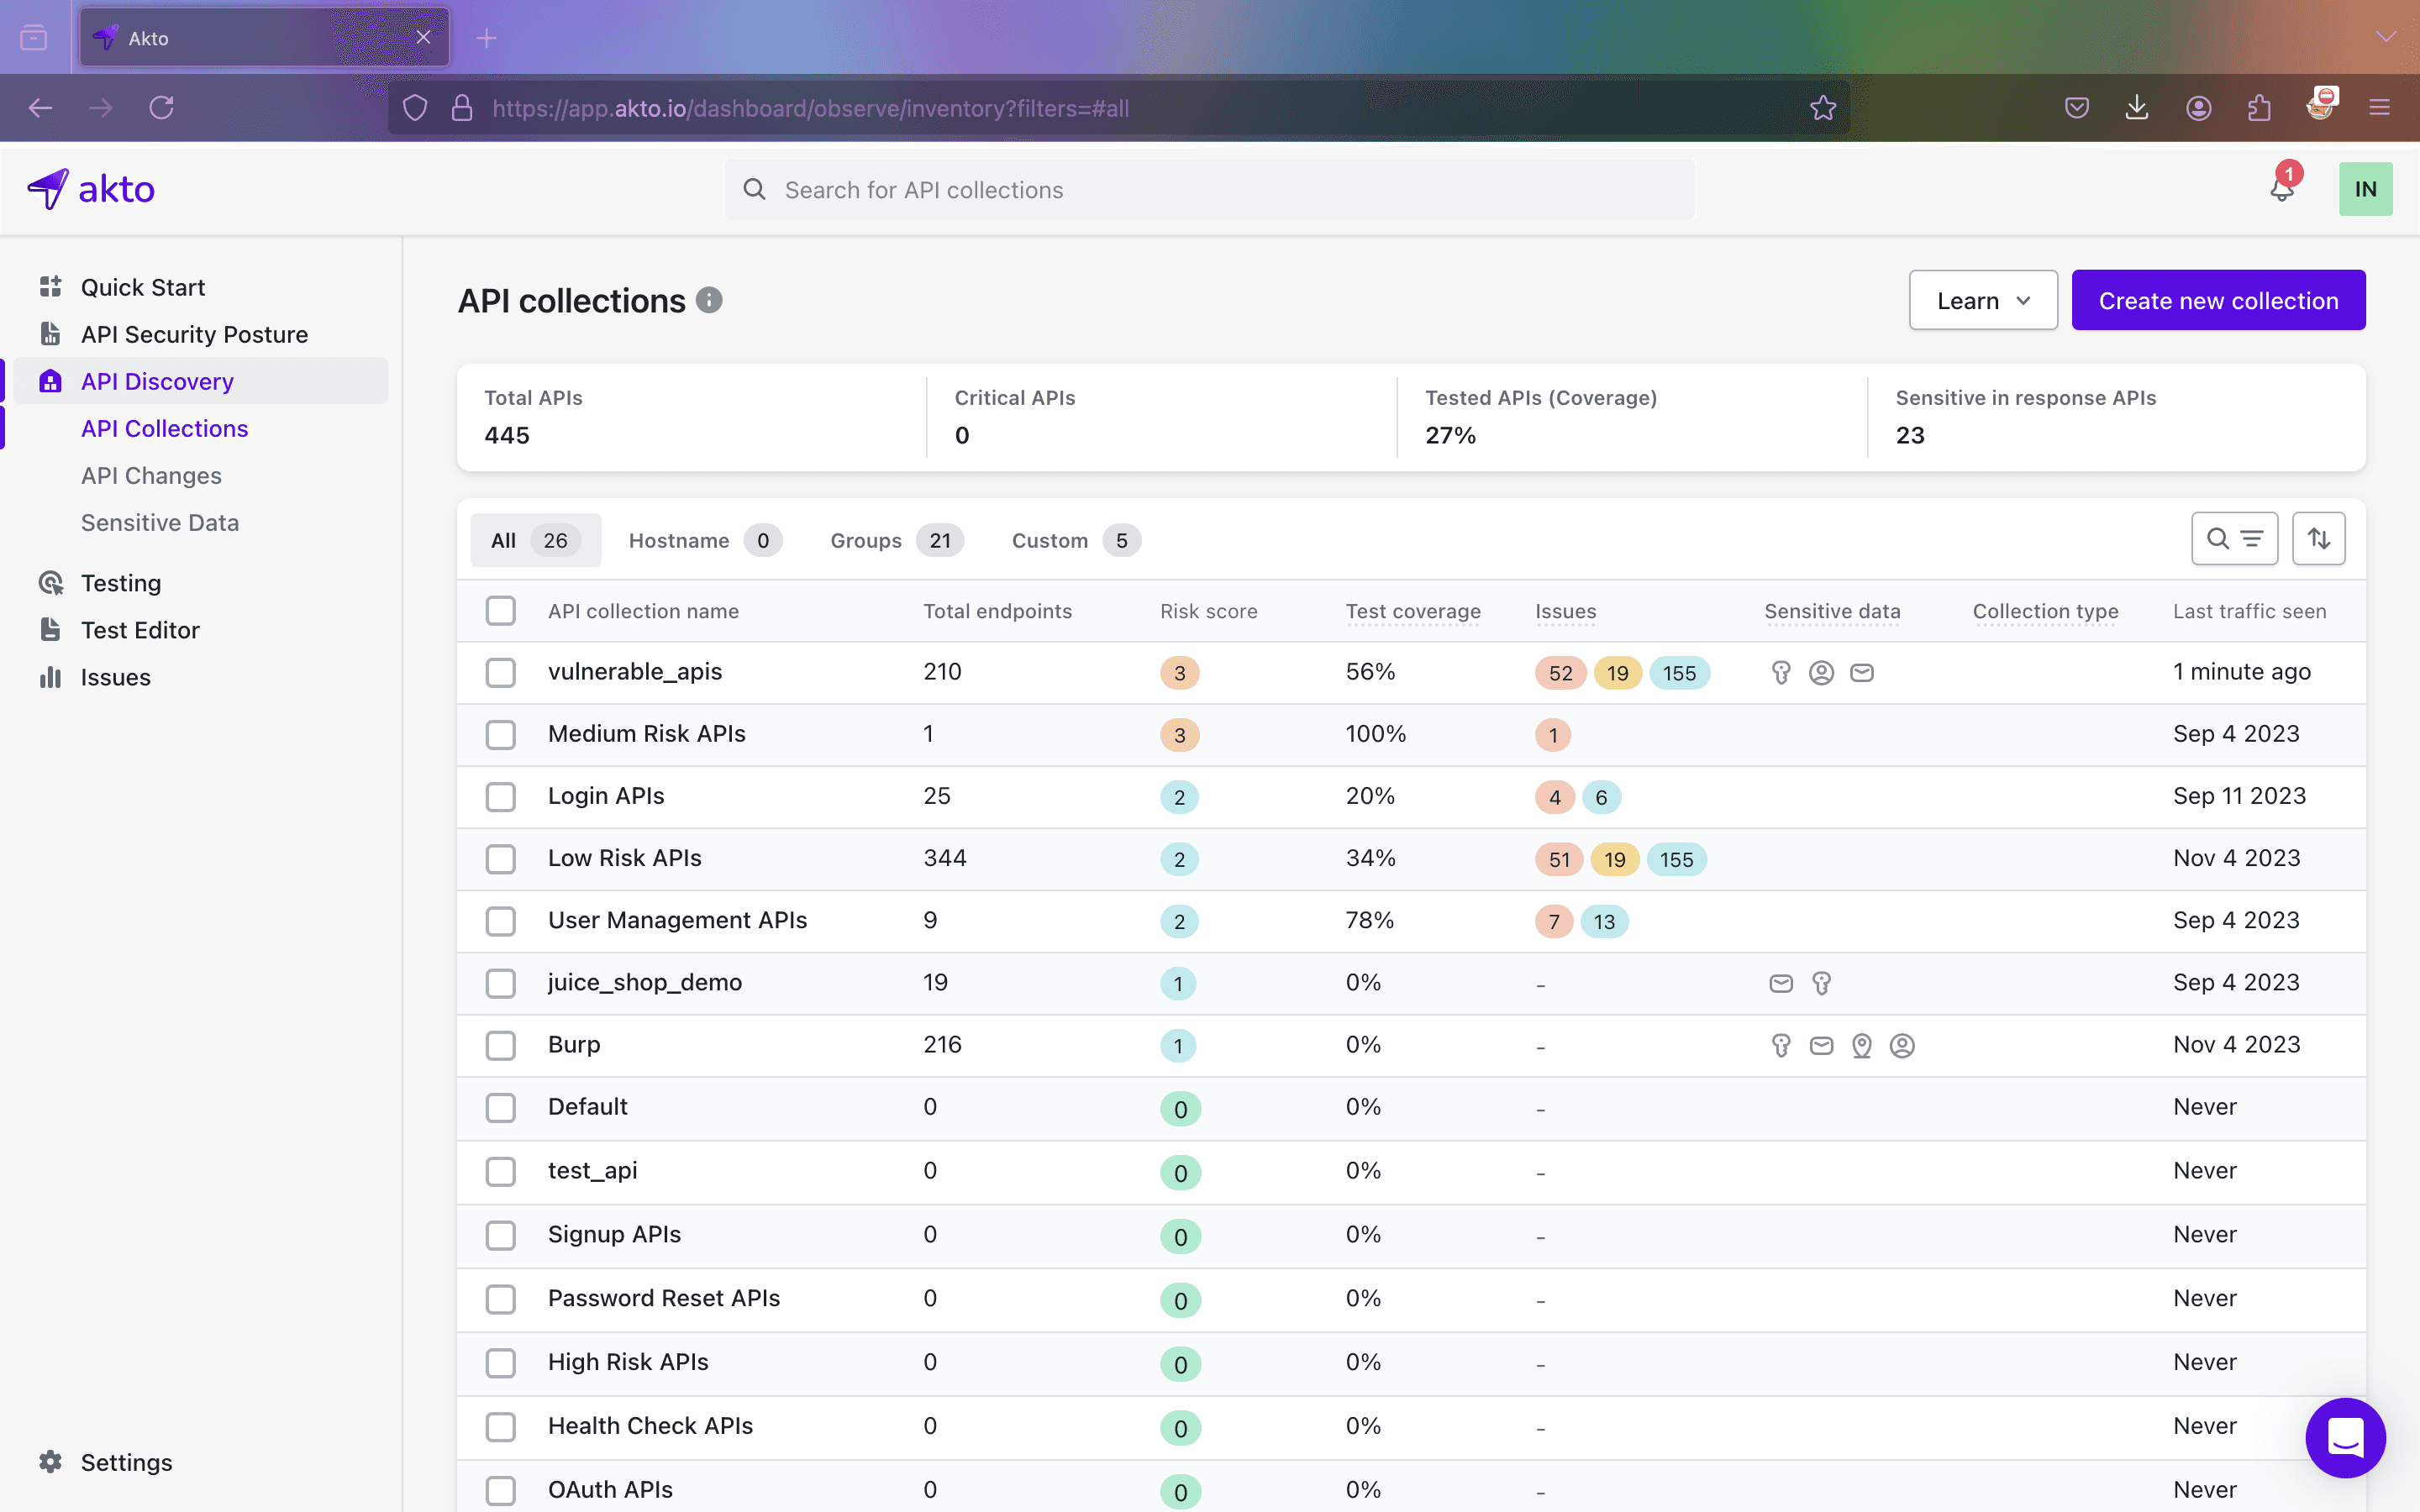Screen dimensions: 2420x1512
Task: Click the search icon above collections table
Action: click(2220, 538)
